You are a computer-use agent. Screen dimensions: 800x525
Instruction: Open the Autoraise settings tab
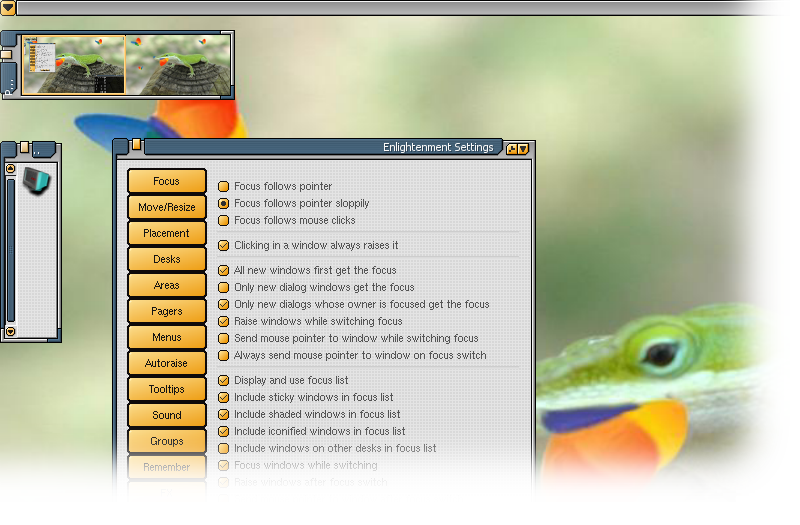(167, 363)
